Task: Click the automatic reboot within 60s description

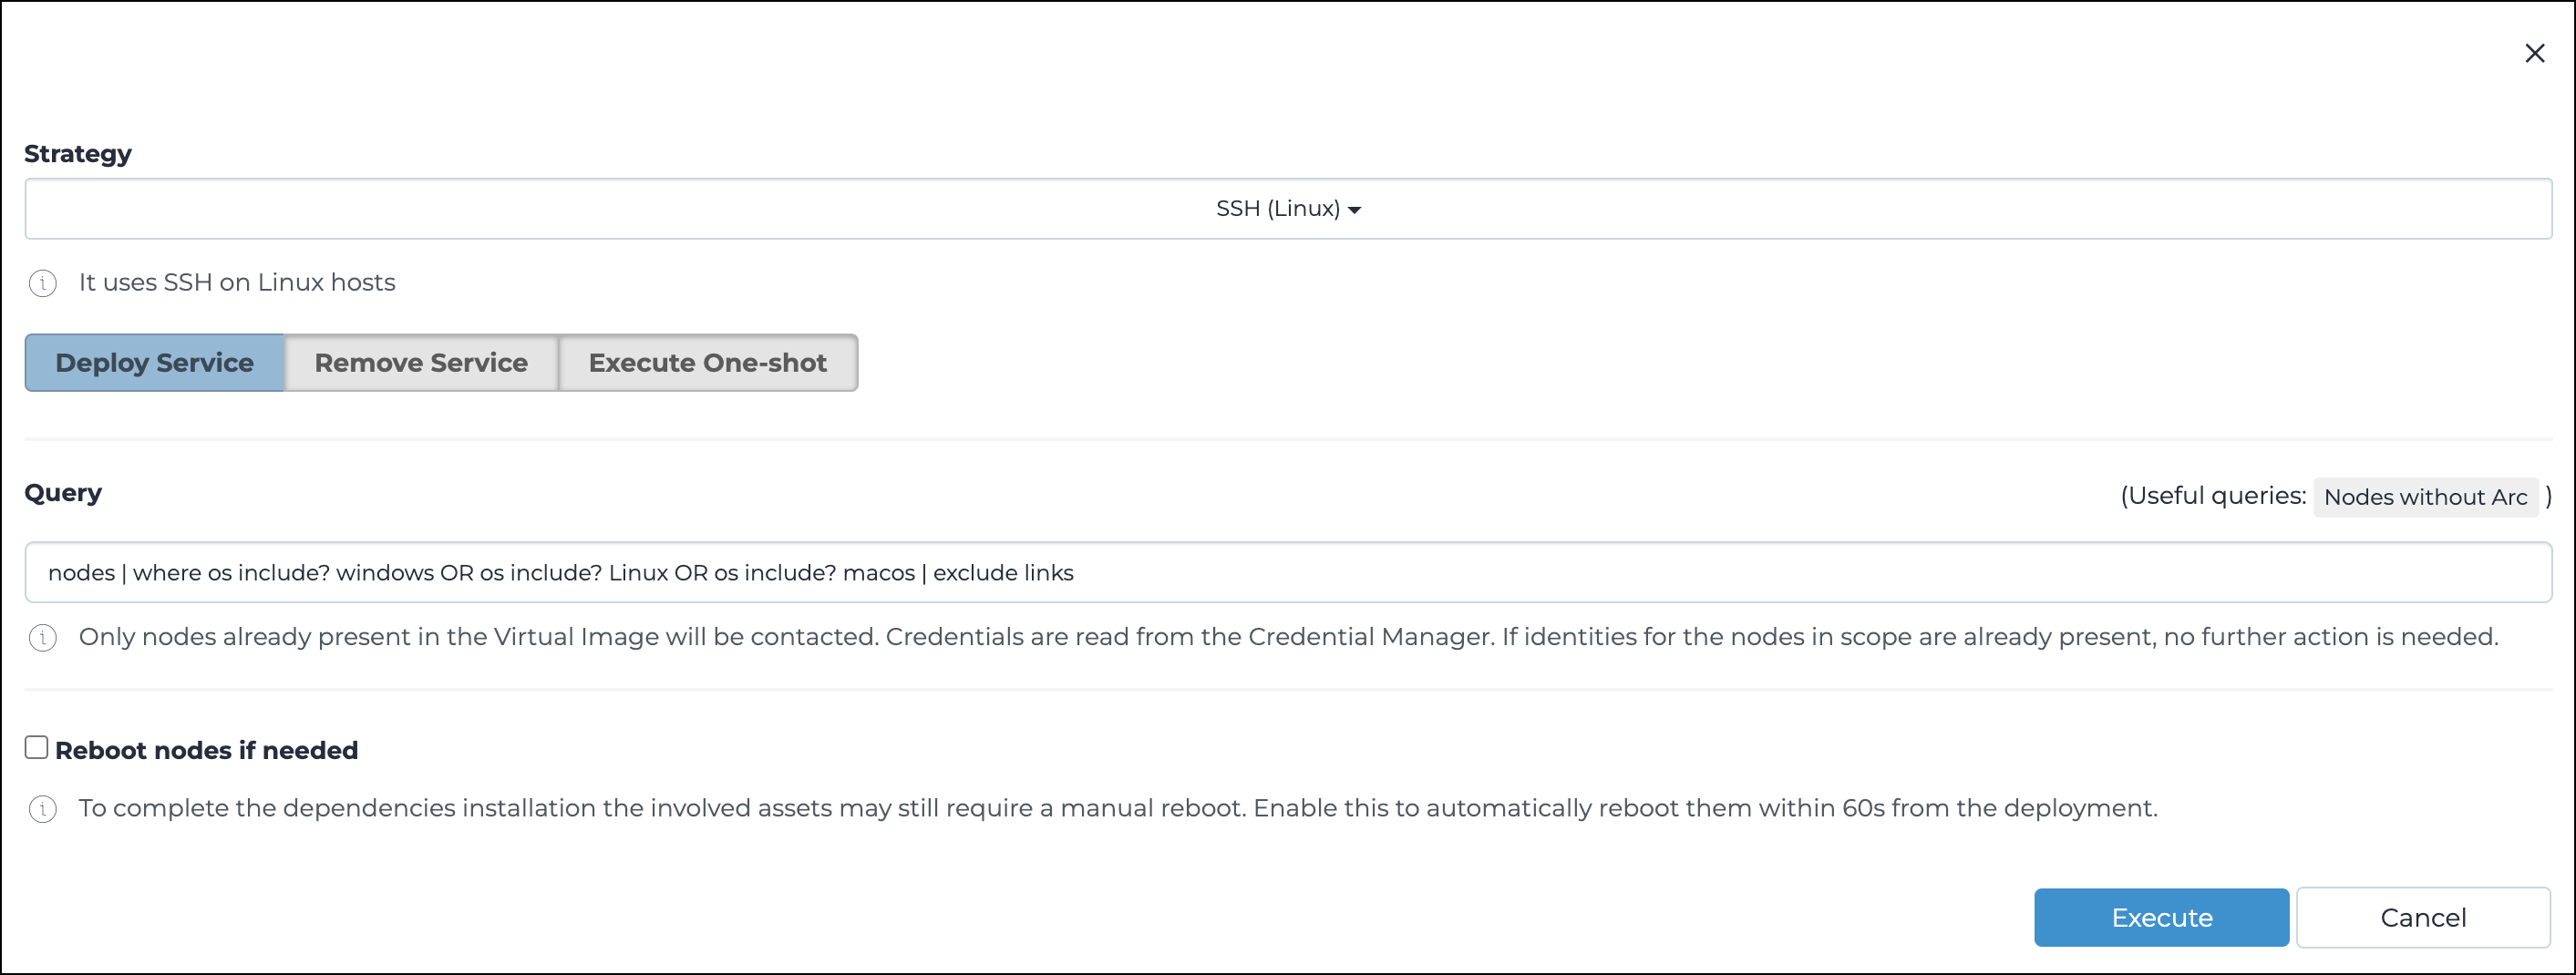Action: coord(1118,807)
